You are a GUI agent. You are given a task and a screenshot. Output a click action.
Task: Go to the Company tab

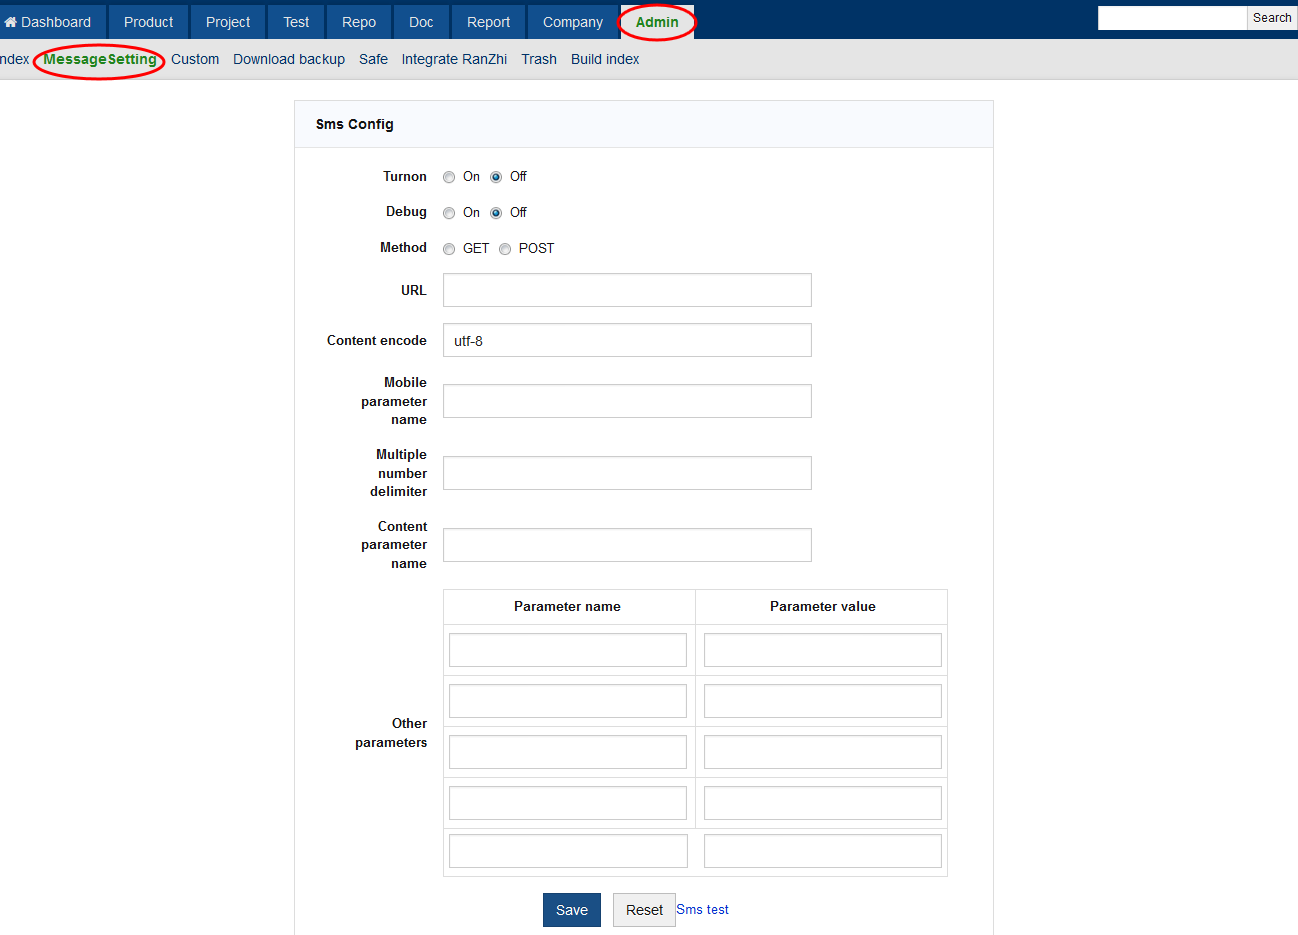572,22
